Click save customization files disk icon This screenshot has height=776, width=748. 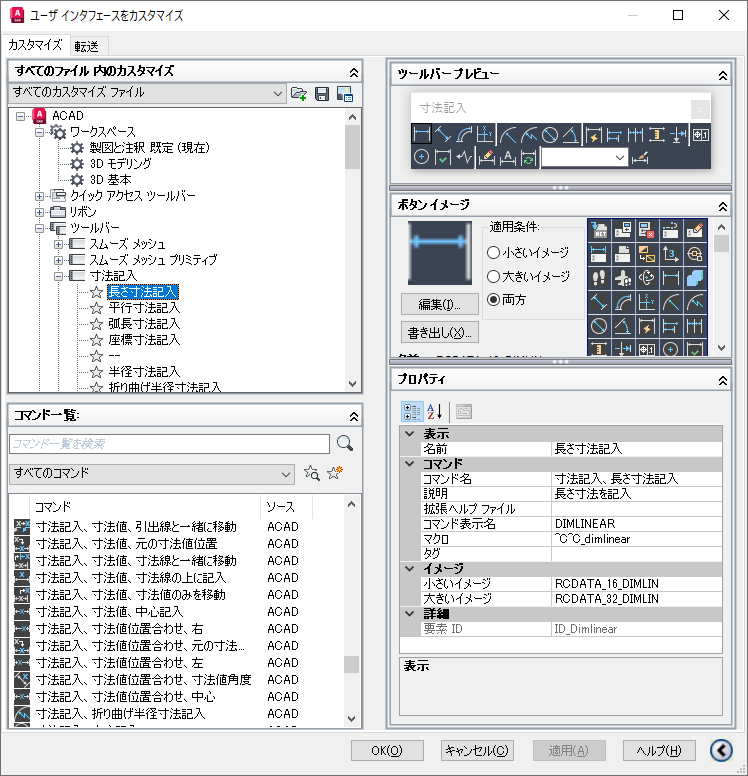[322, 94]
